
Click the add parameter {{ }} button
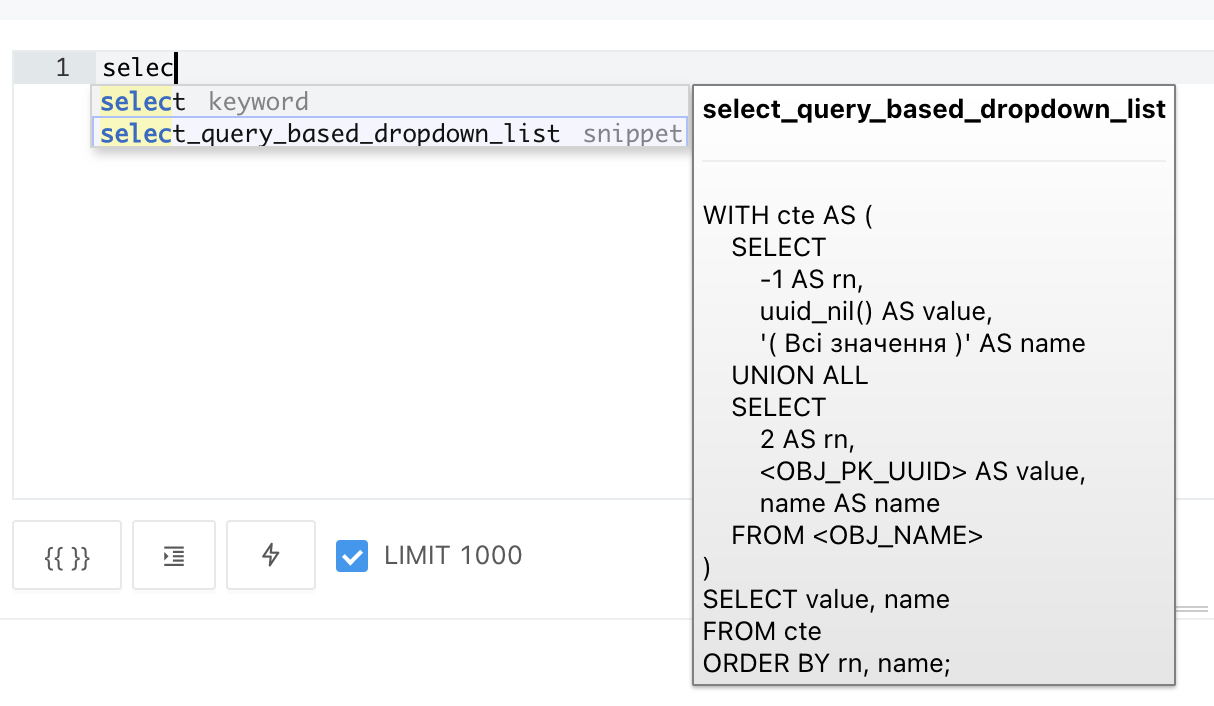point(67,555)
